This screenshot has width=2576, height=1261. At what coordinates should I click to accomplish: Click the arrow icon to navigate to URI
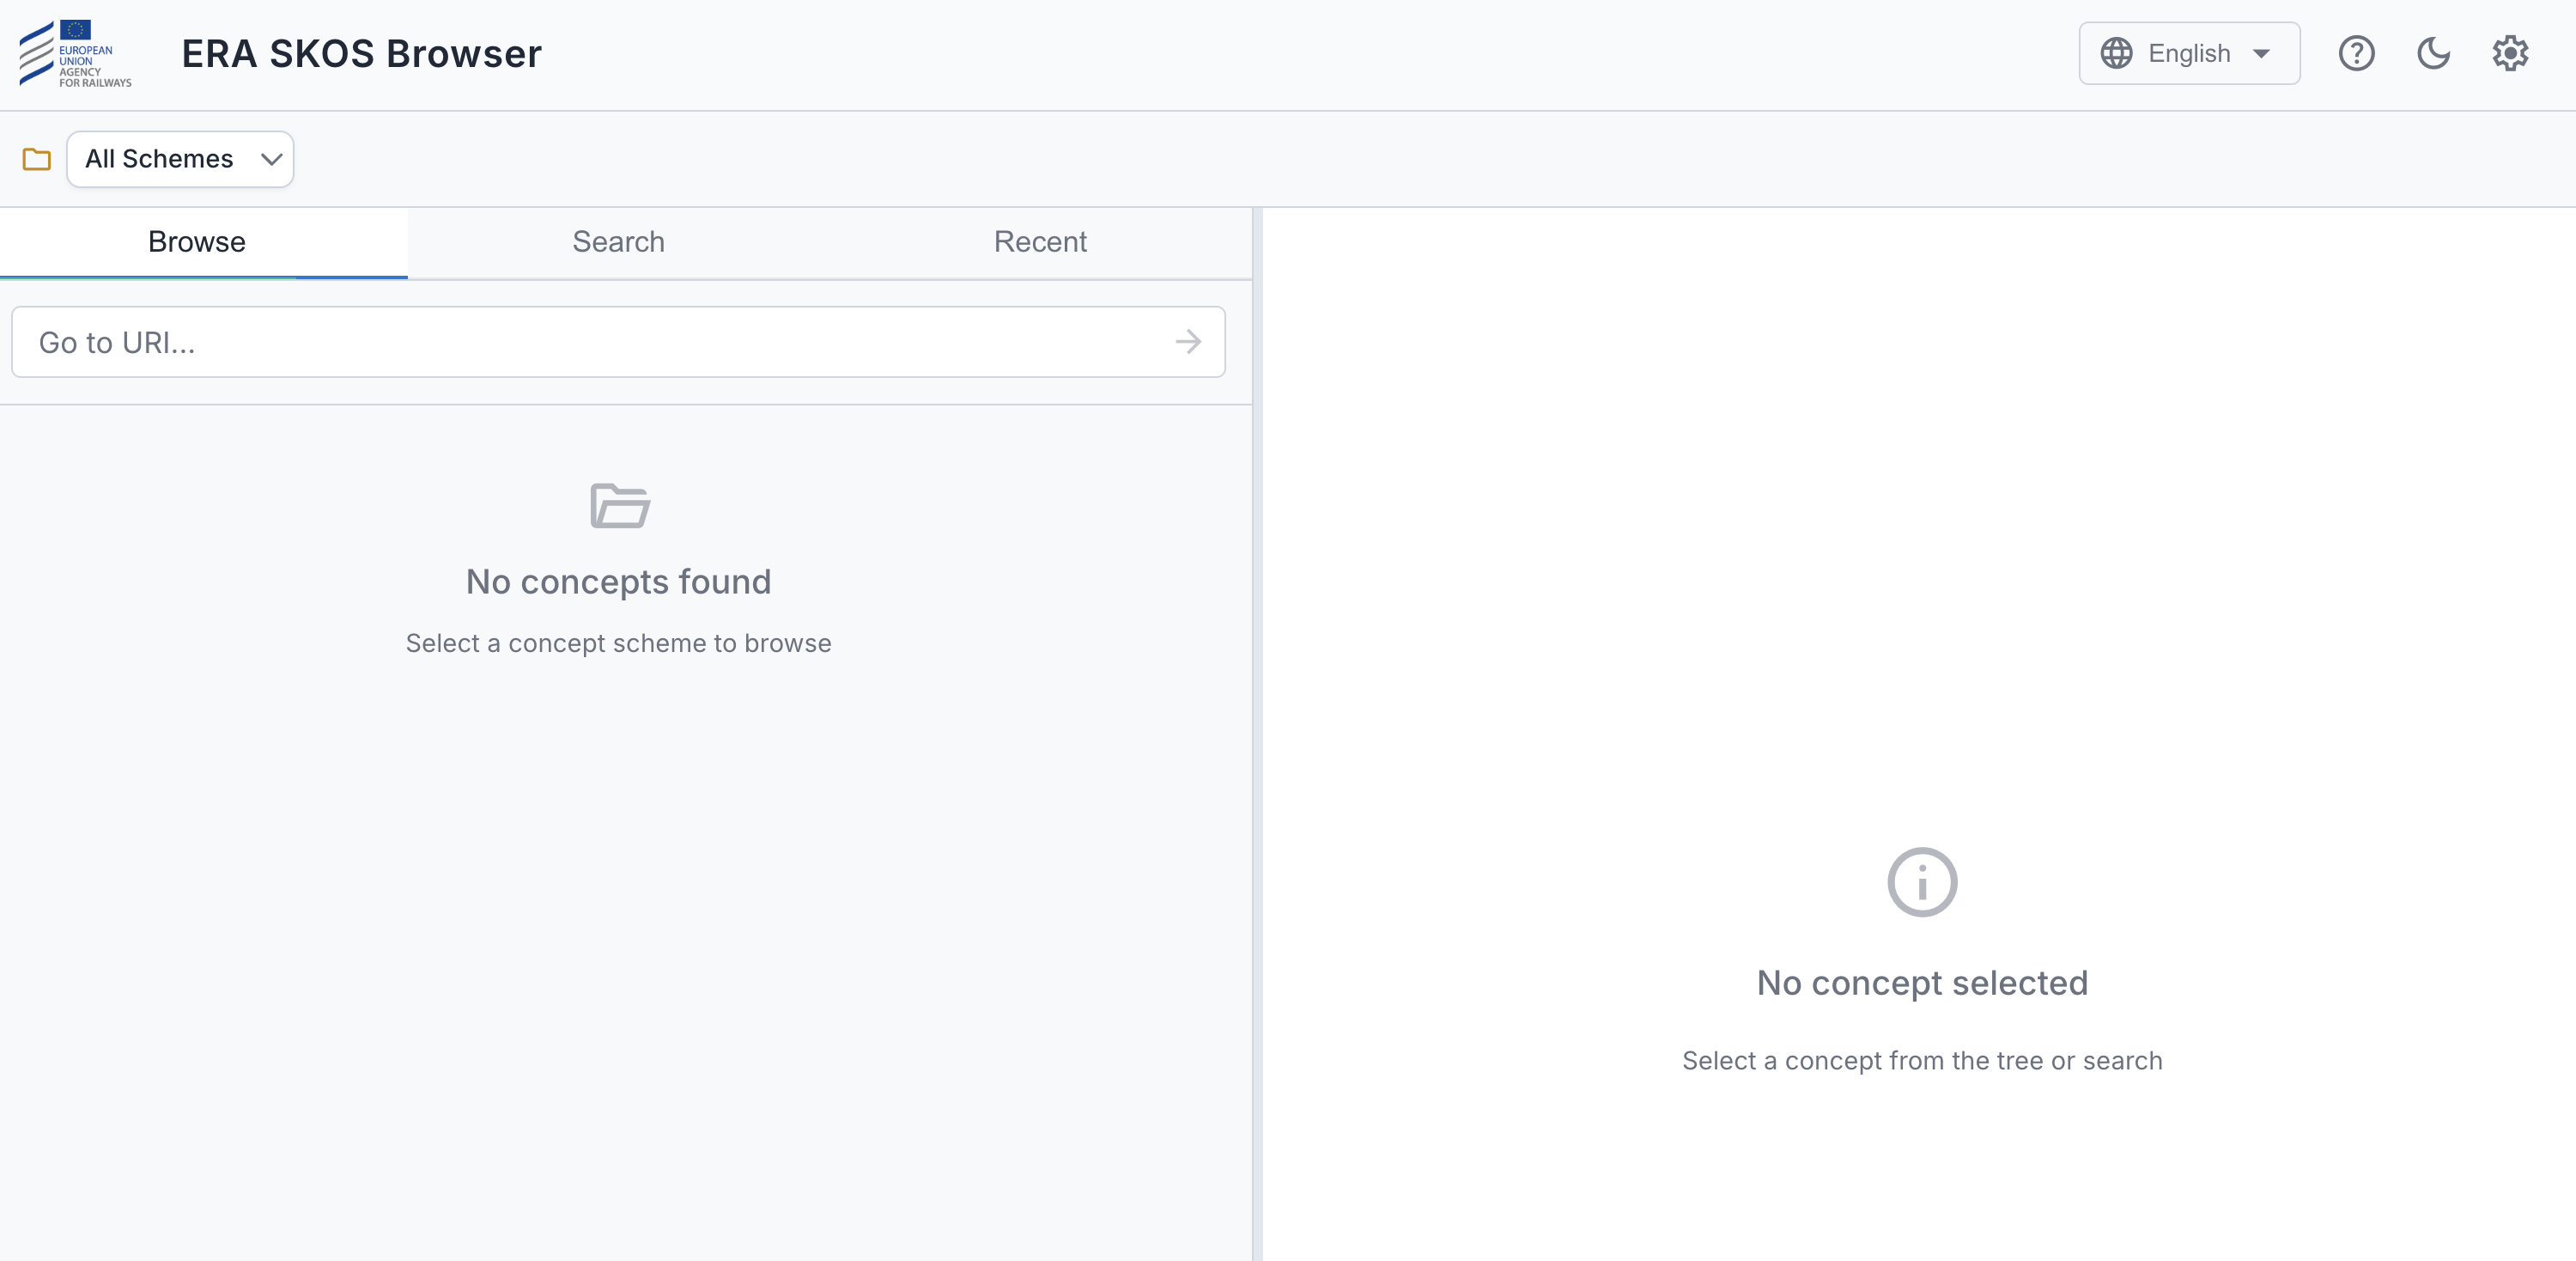[x=1188, y=341]
